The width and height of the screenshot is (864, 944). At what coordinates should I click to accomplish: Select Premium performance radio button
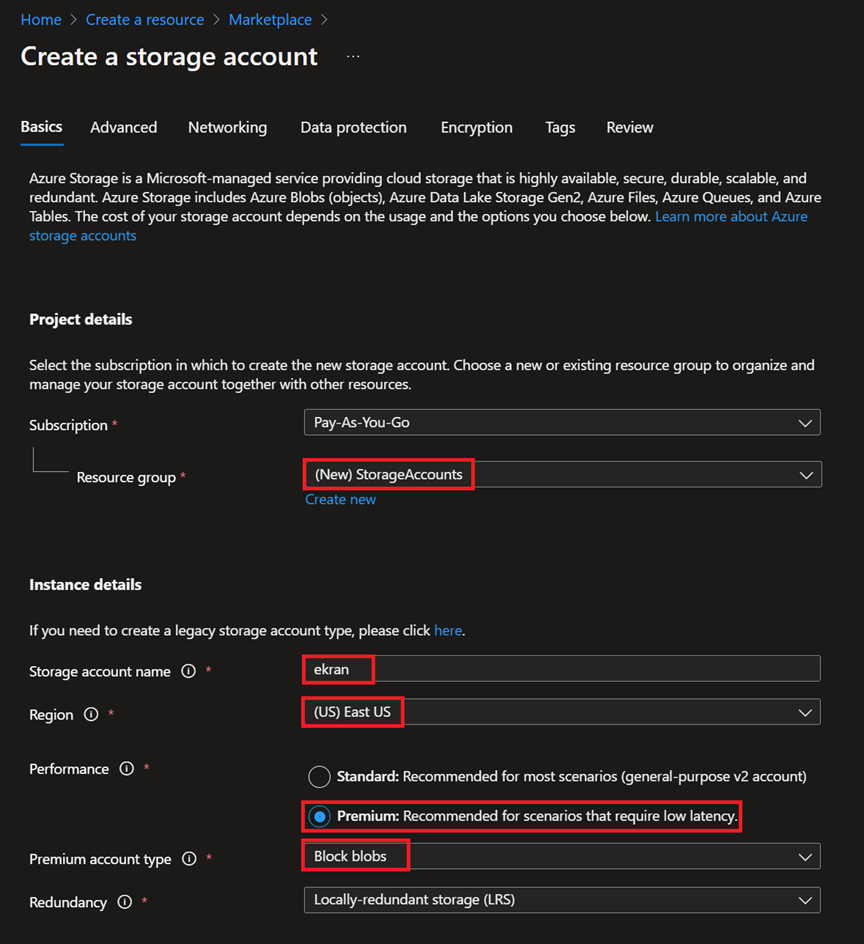click(x=319, y=817)
